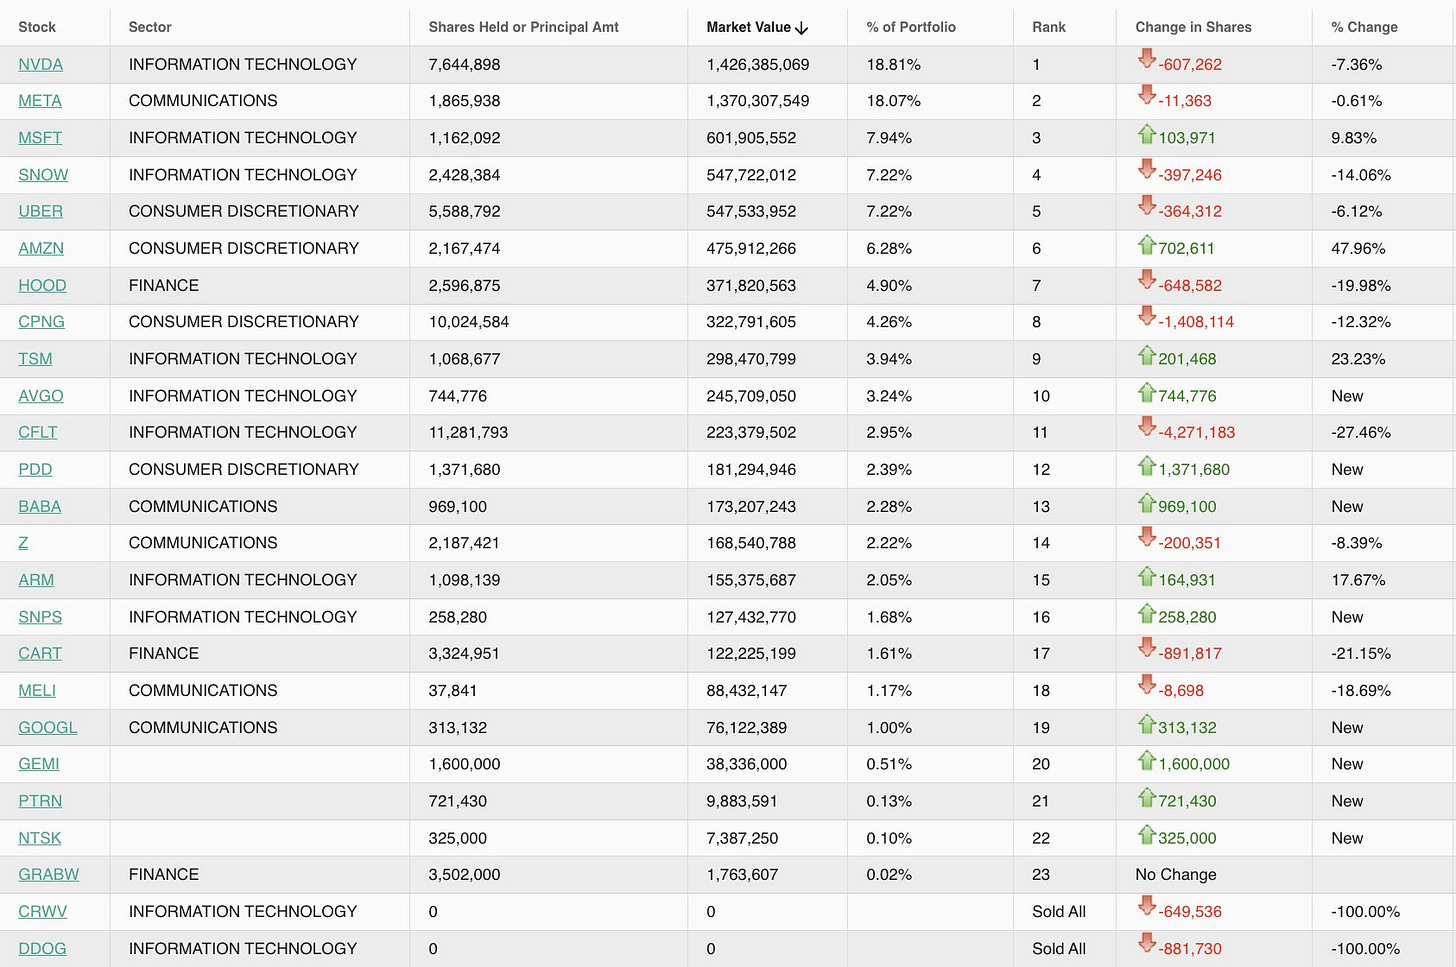Open the Z ticker link
Screen dimensions: 1456x967
coord(23,543)
